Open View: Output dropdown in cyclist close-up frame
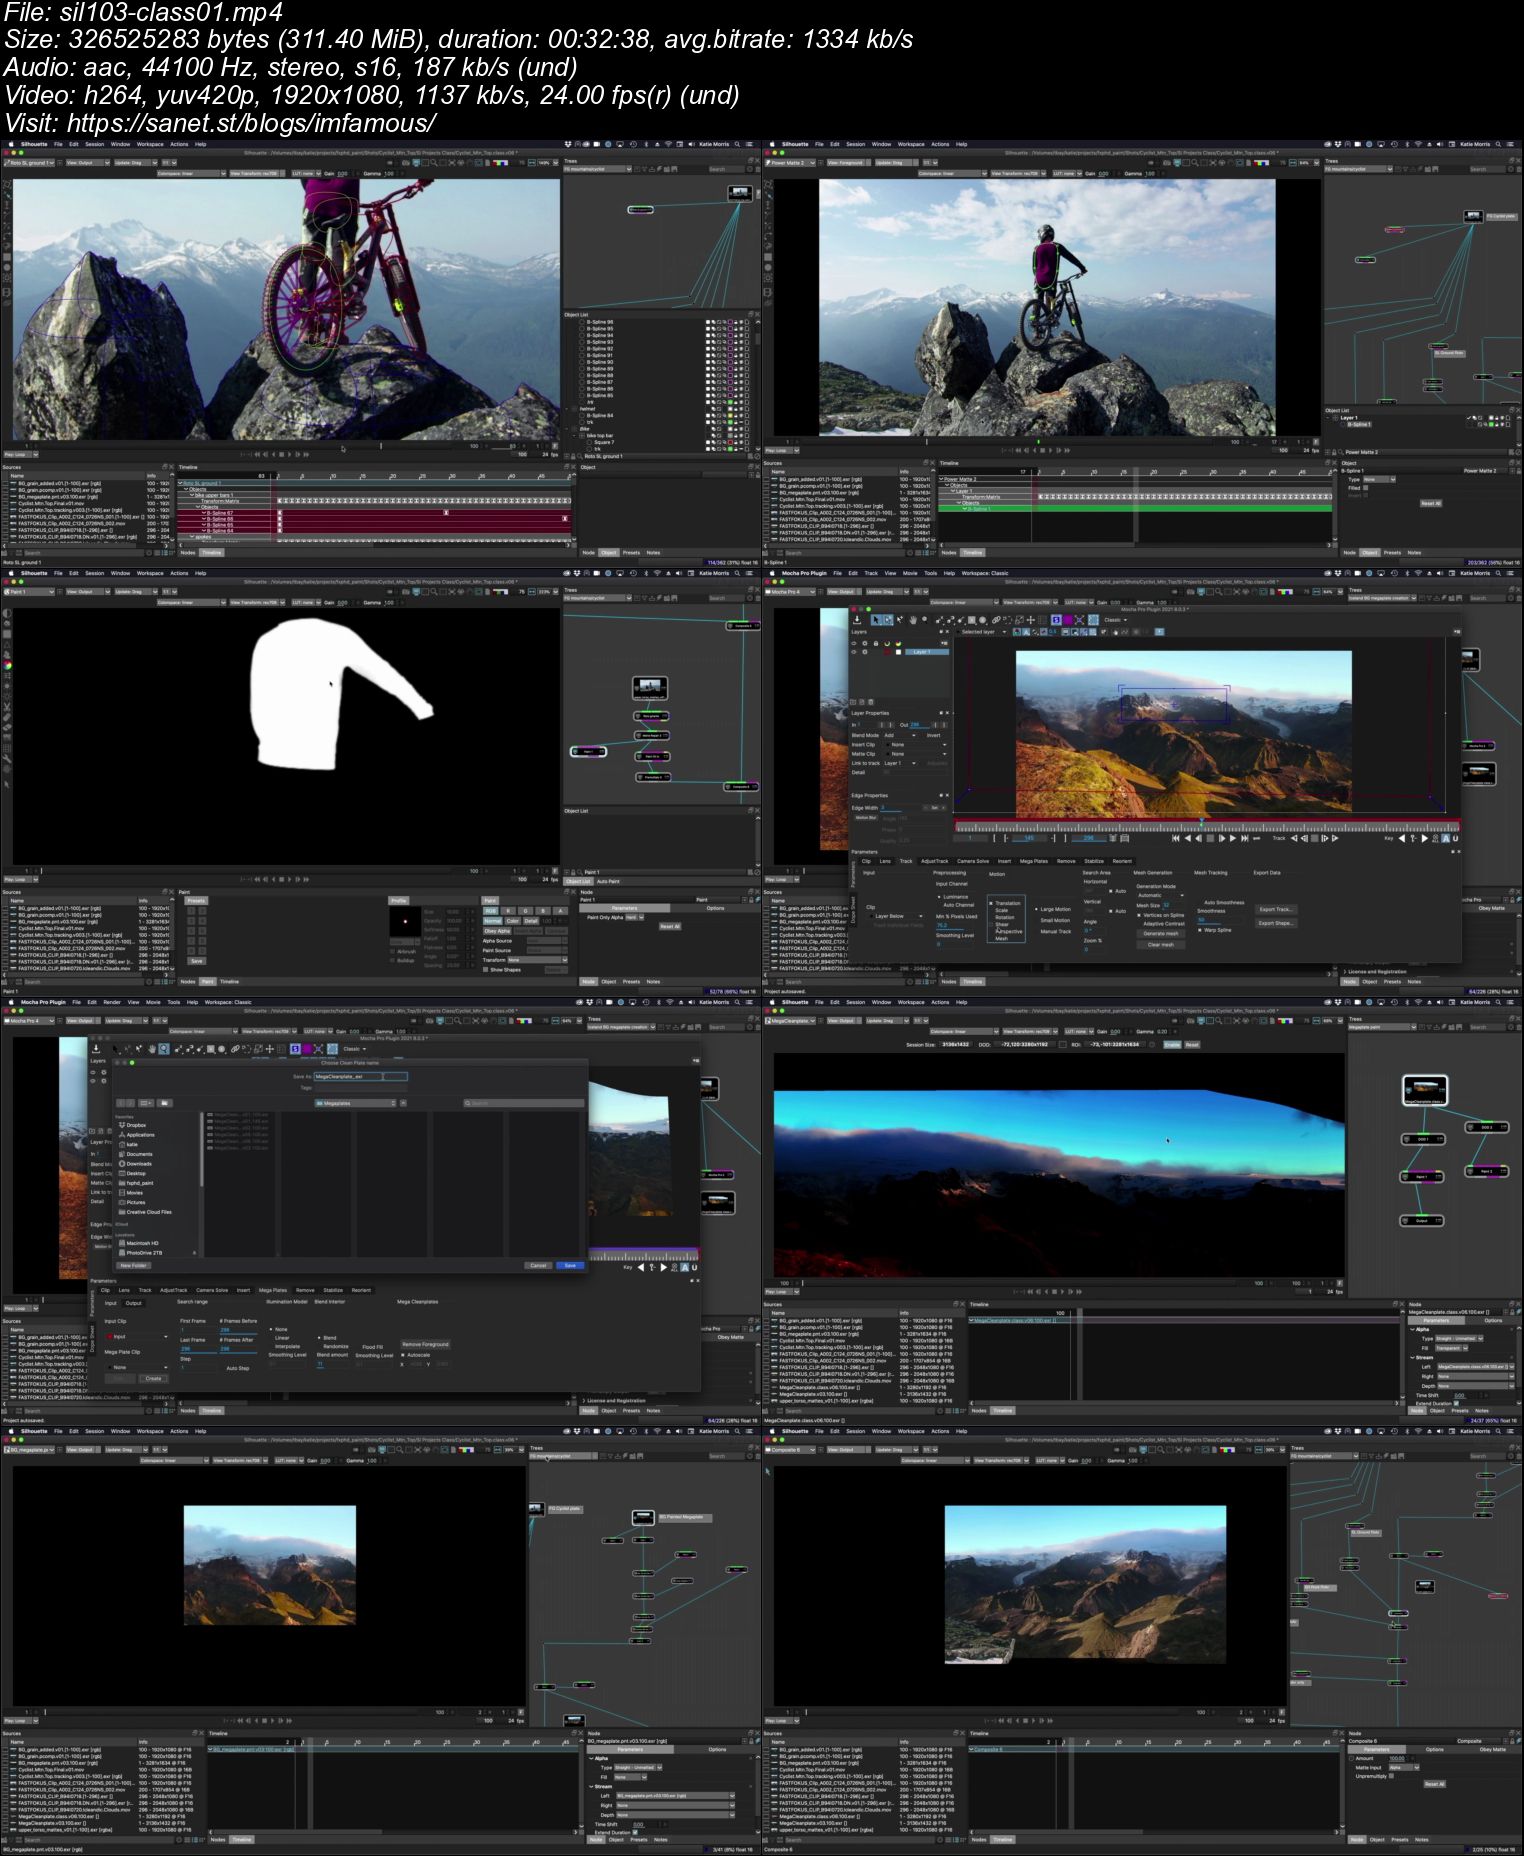 [88, 163]
